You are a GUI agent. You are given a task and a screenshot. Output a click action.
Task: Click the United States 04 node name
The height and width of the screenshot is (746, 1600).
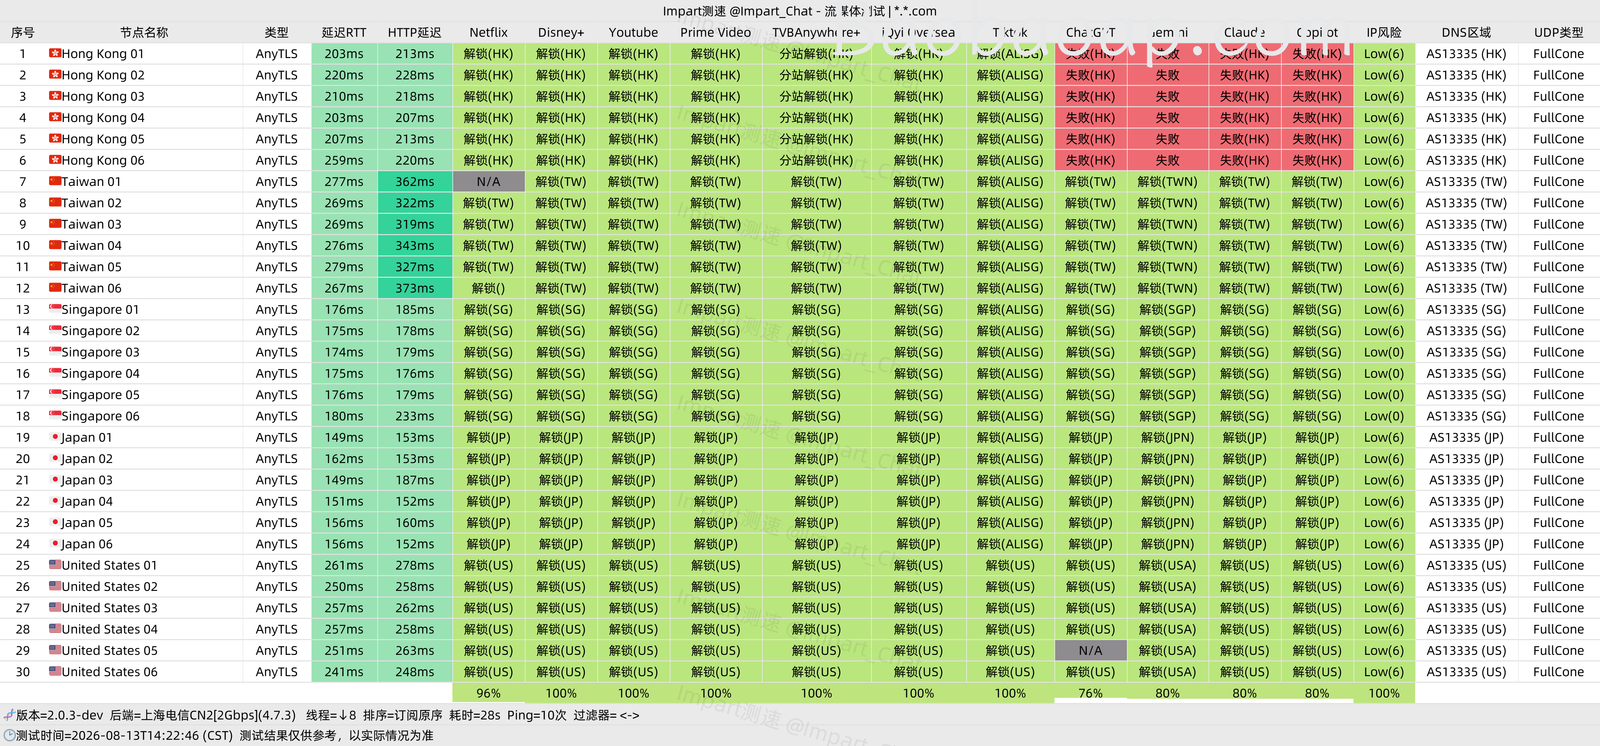[x=110, y=629]
